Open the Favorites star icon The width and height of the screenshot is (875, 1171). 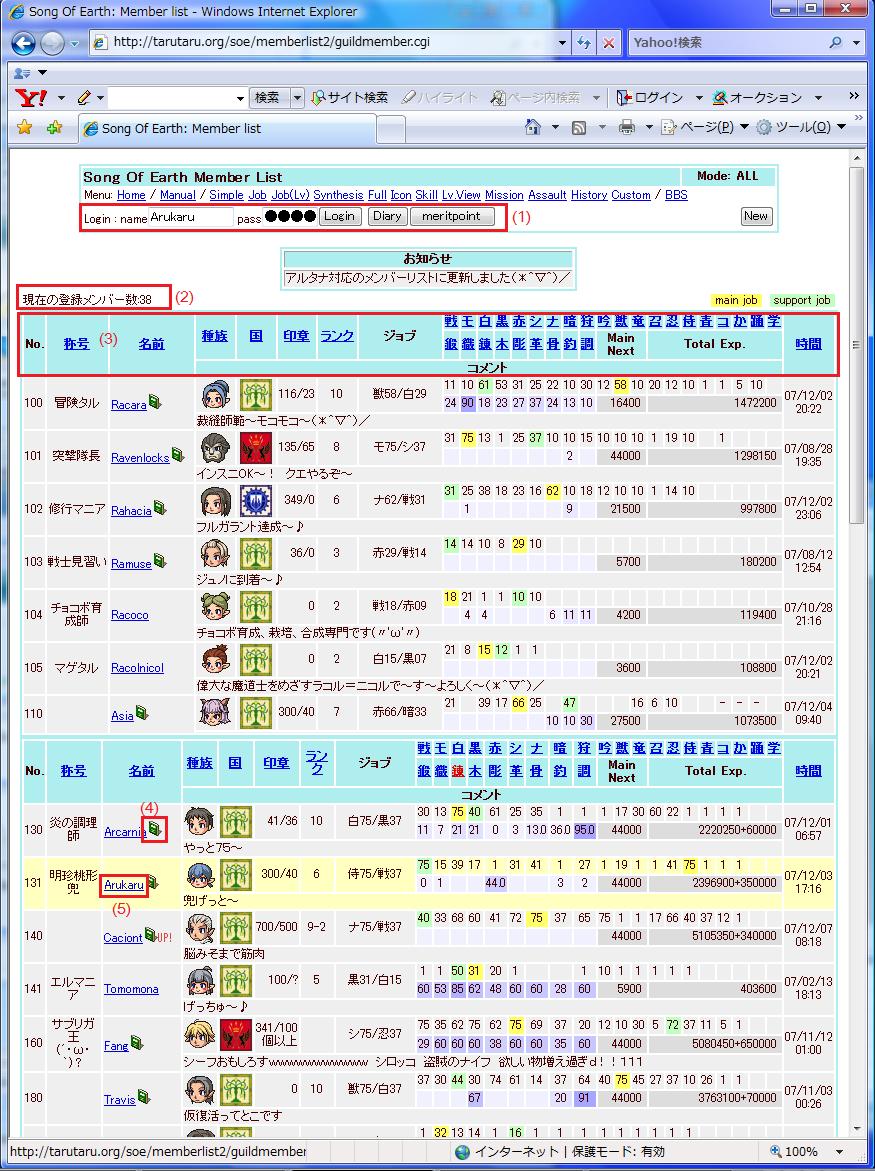click(25, 127)
